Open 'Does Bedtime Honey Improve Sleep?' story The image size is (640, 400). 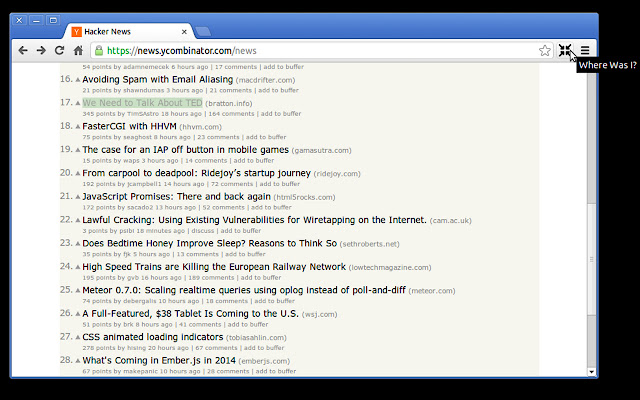(209, 243)
